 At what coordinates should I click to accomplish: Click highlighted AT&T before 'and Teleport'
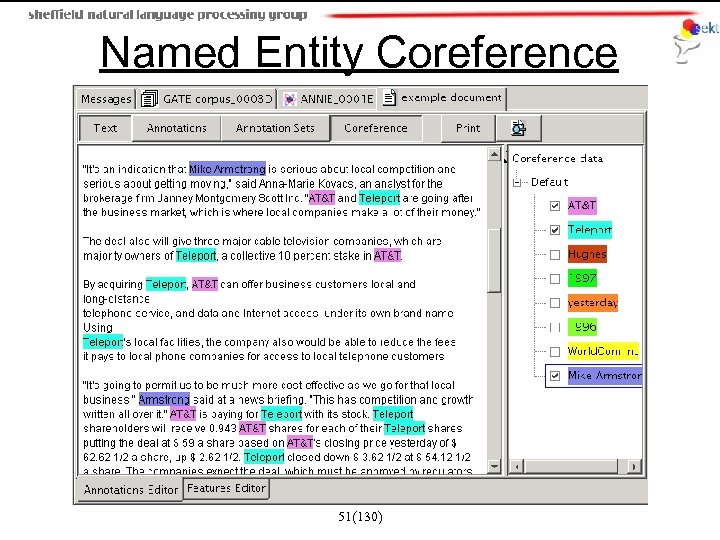coord(322,198)
